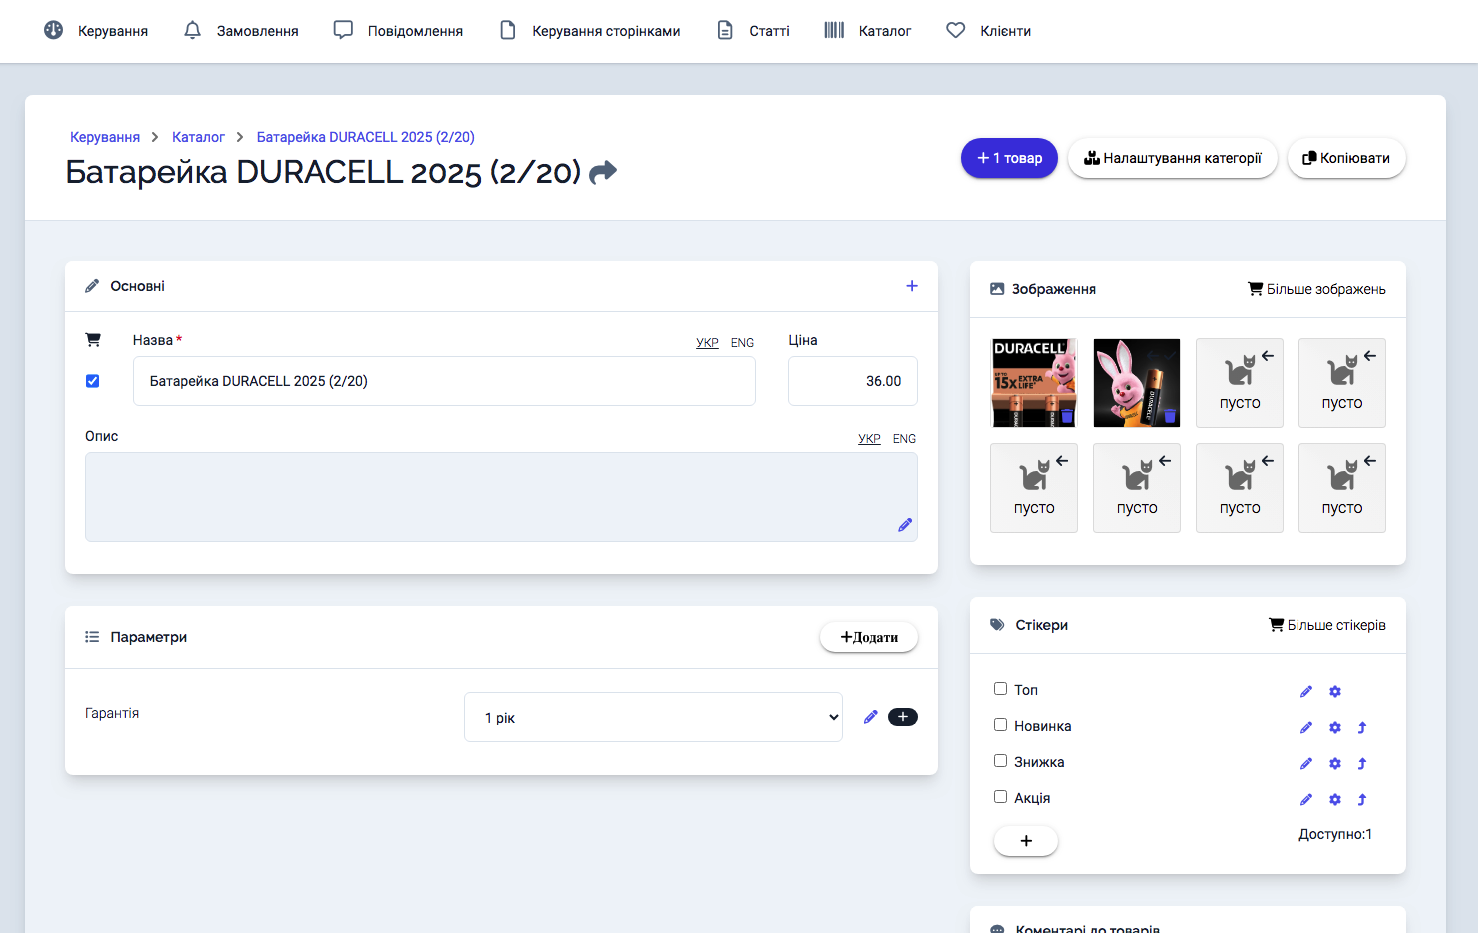The height and width of the screenshot is (933, 1478).
Task: Select the Duracell batteries pack thumbnail
Action: (1034, 383)
